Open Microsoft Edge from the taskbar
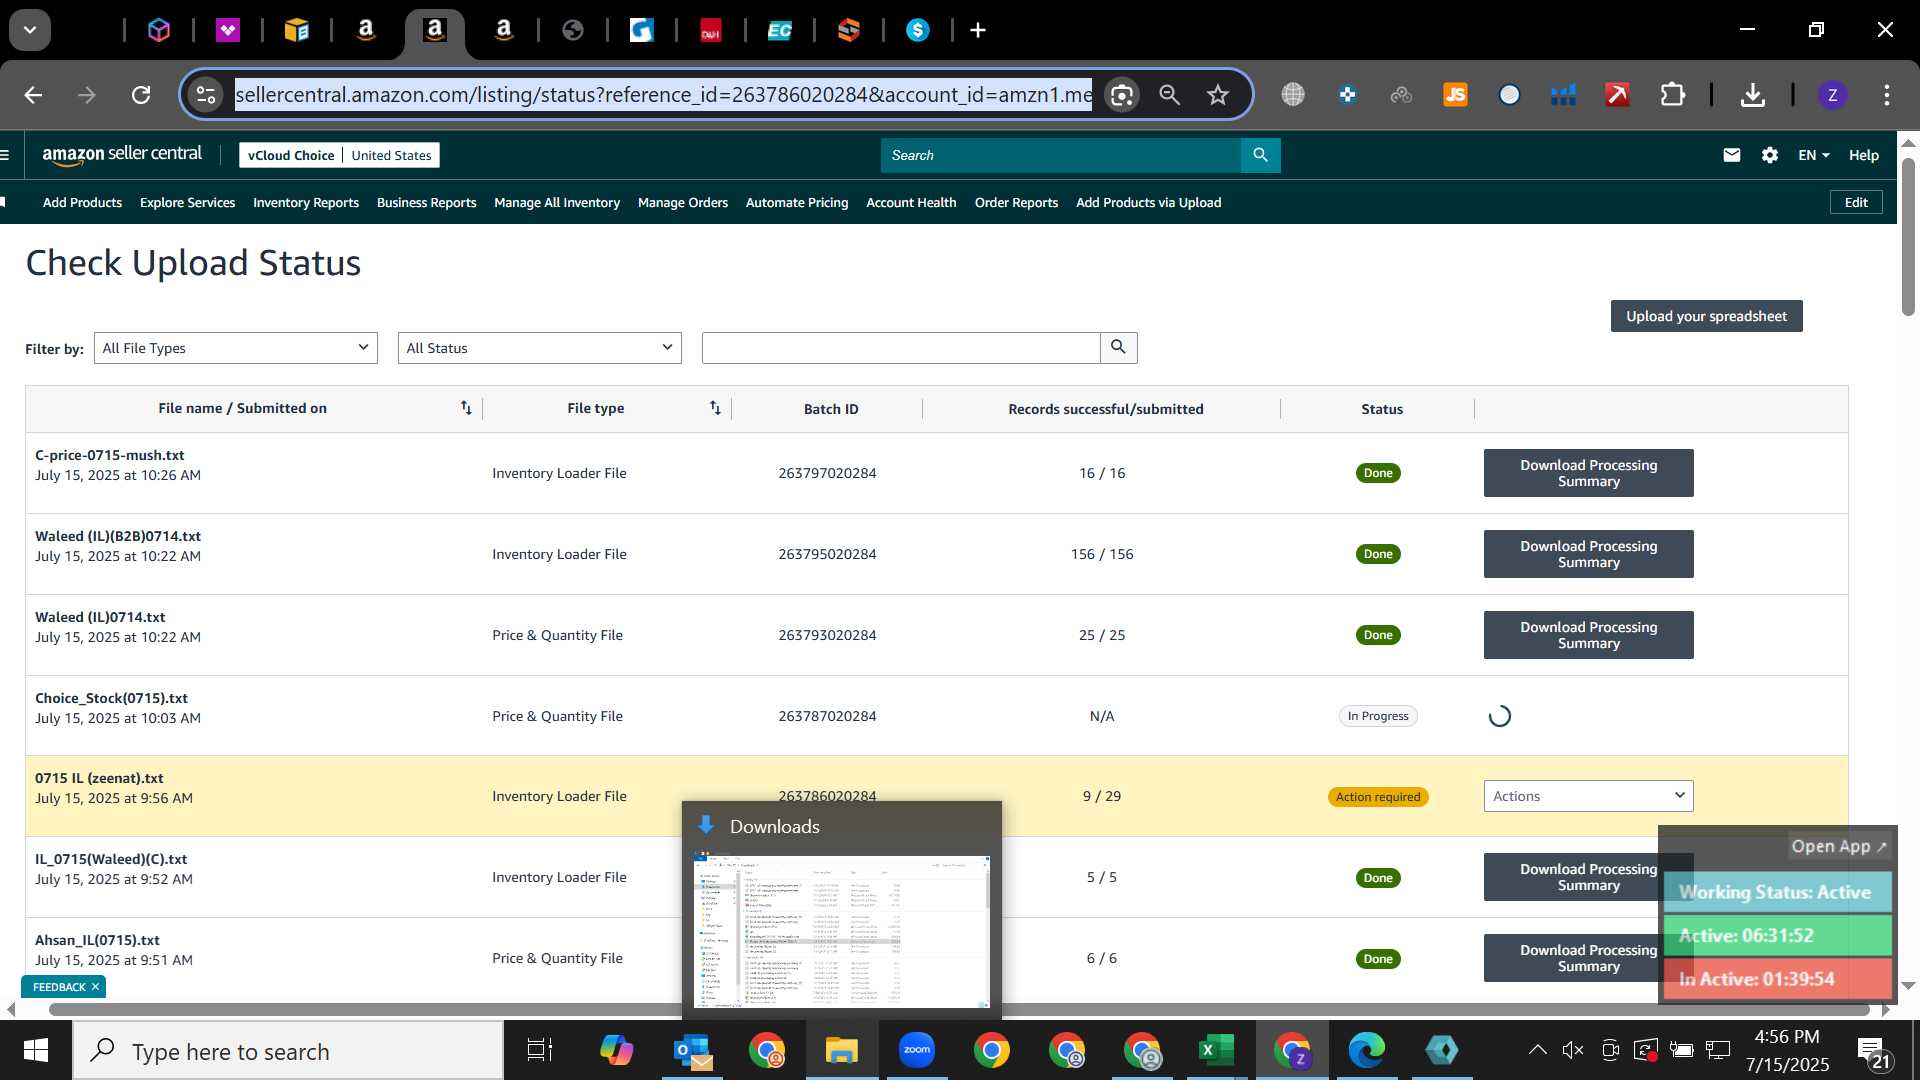1920x1080 pixels. (1366, 1050)
